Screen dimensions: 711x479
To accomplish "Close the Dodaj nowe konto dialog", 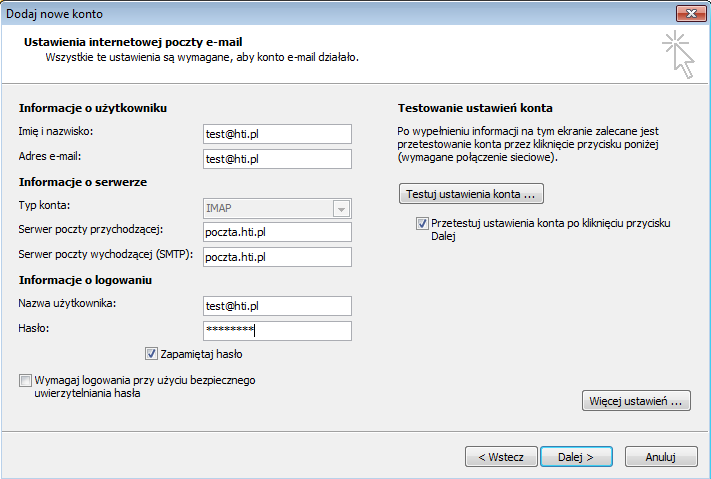I will [691, 14].
